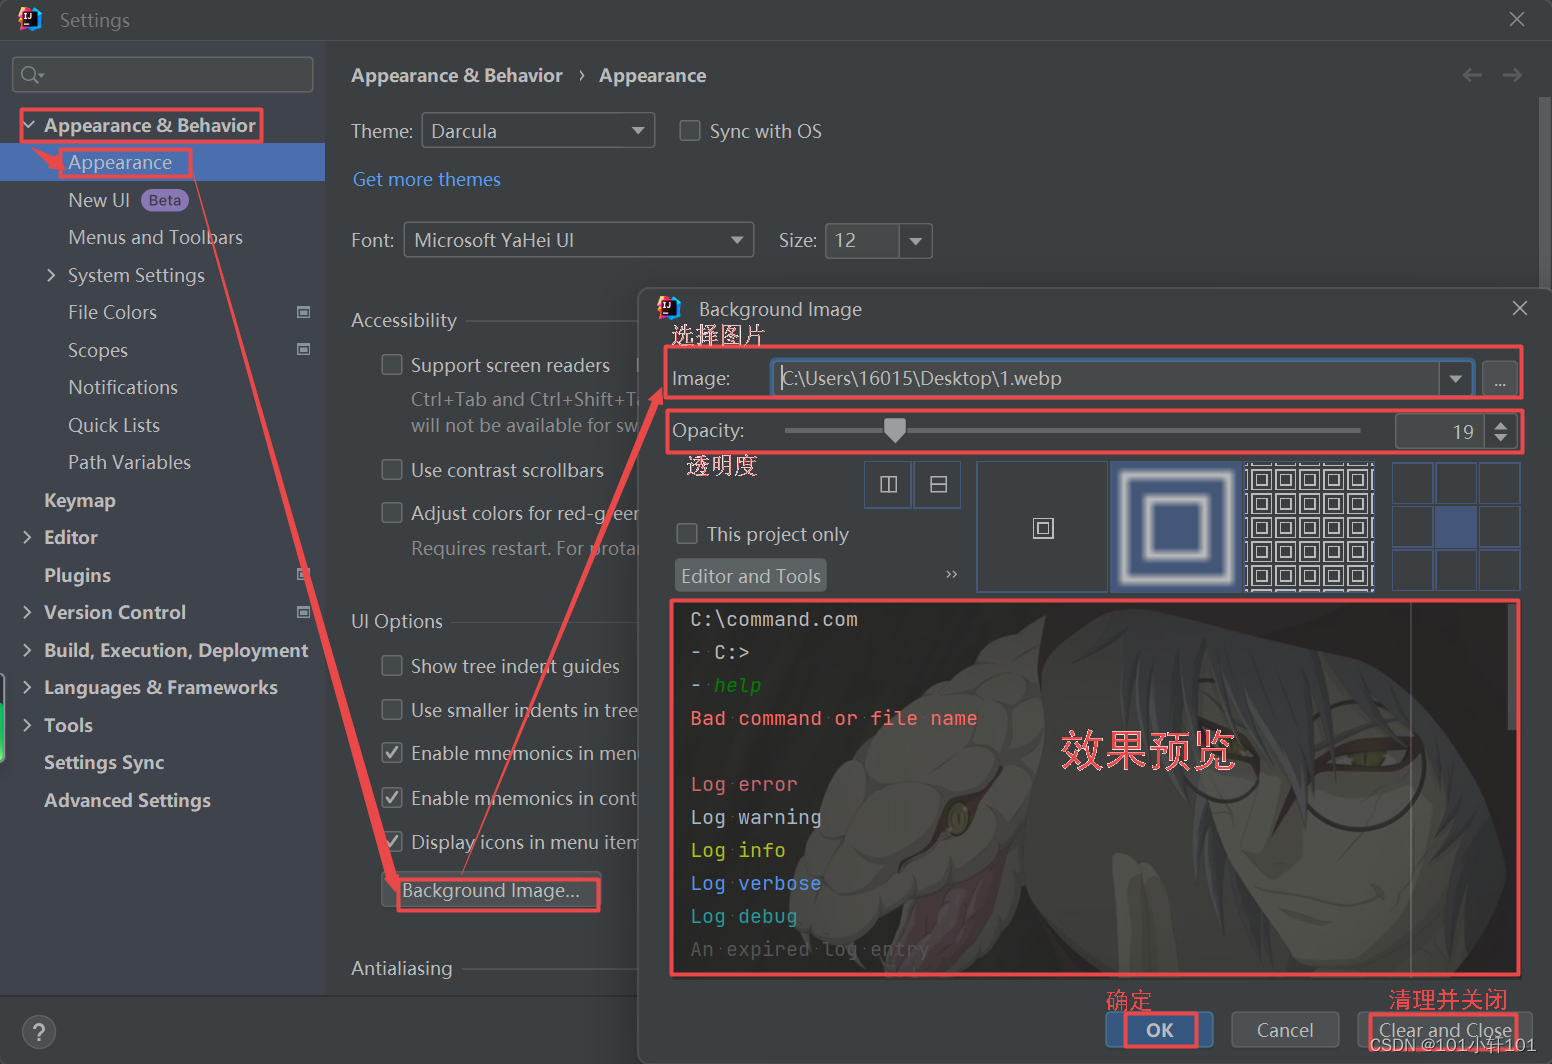Open Get more themes link

point(427,179)
